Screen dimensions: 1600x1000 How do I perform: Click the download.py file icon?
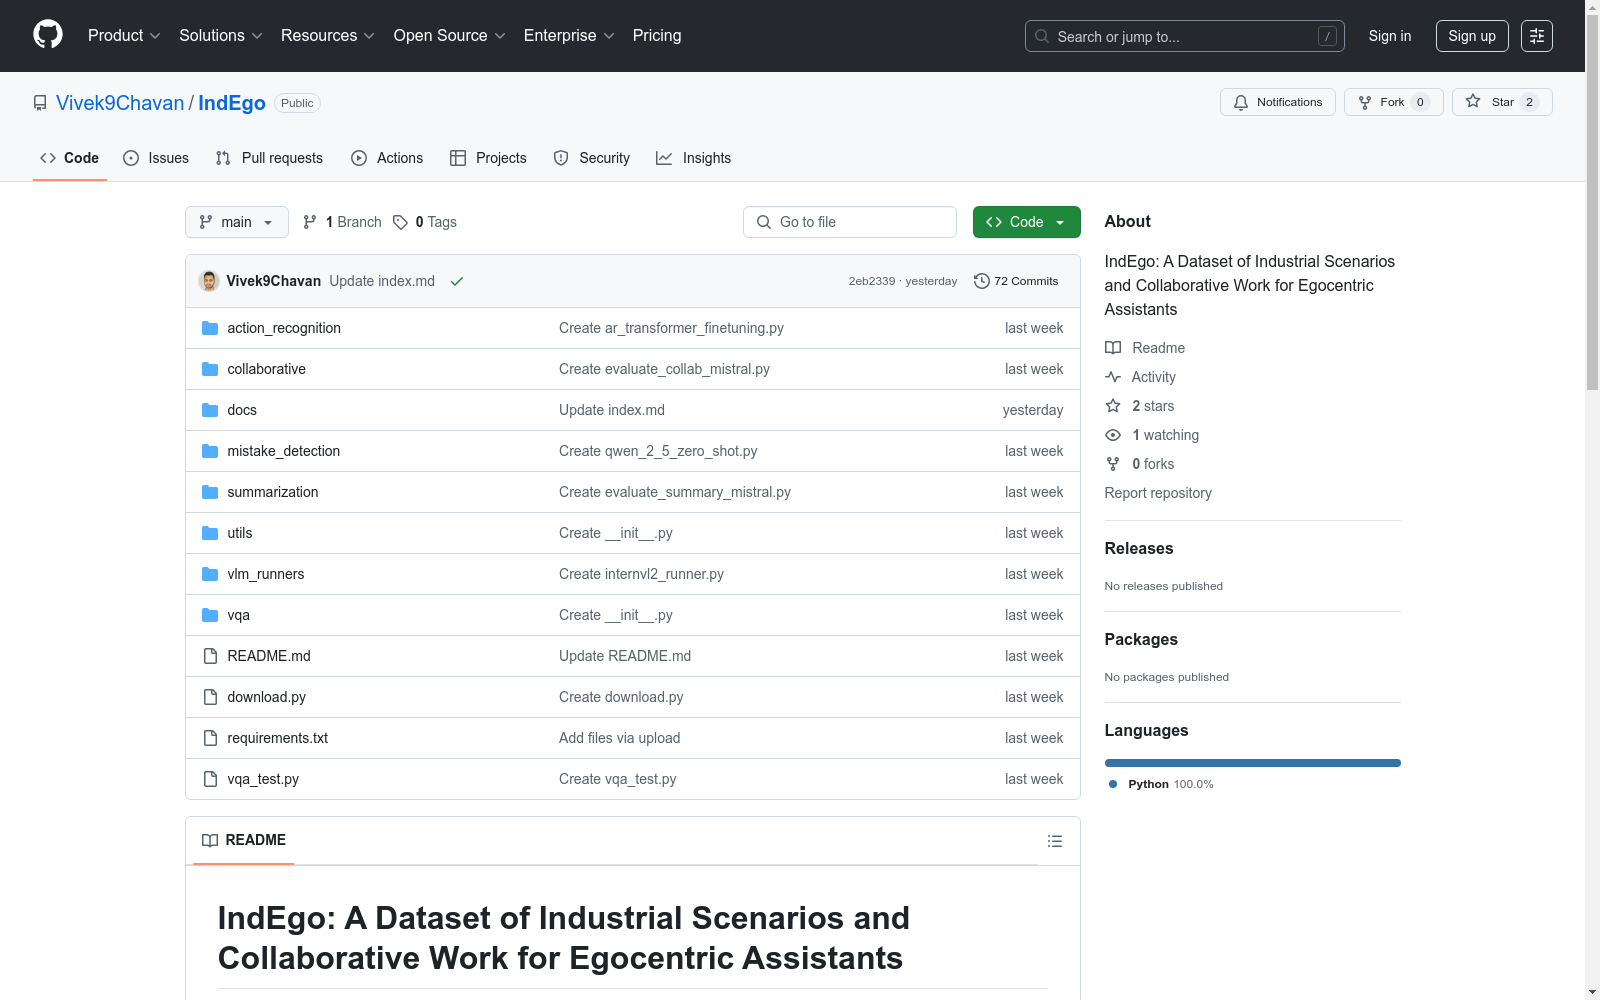(x=210, y=697)
